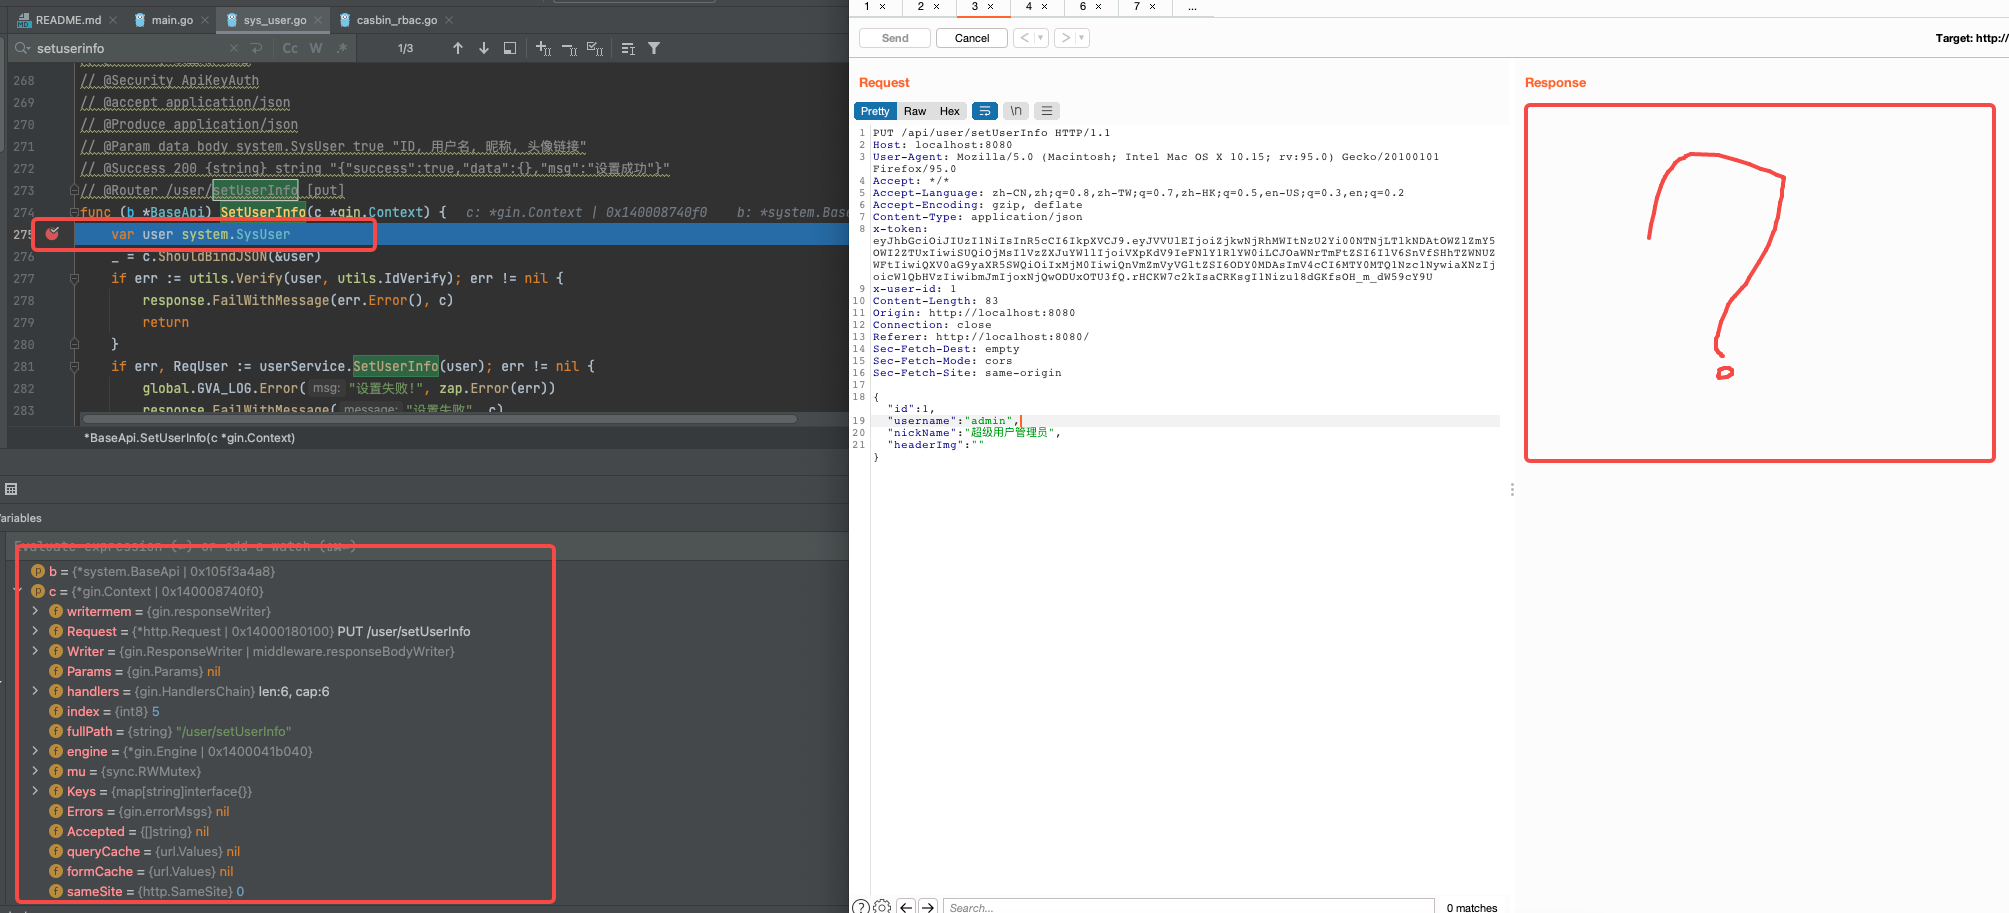Jump to previous search occurrence arrow

[x=458, y=48]
